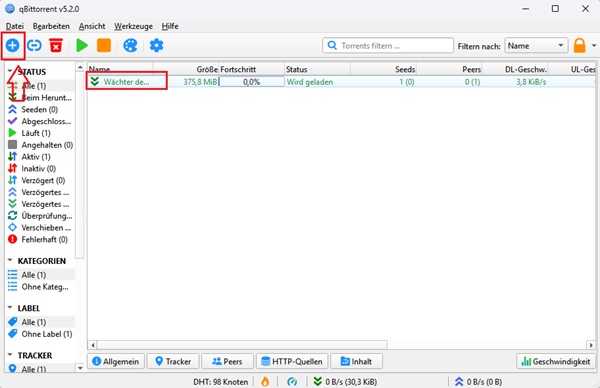Select 'Aktiv (1)' status filter
Viewport: 600px width, 388px height.
(39, 157)
